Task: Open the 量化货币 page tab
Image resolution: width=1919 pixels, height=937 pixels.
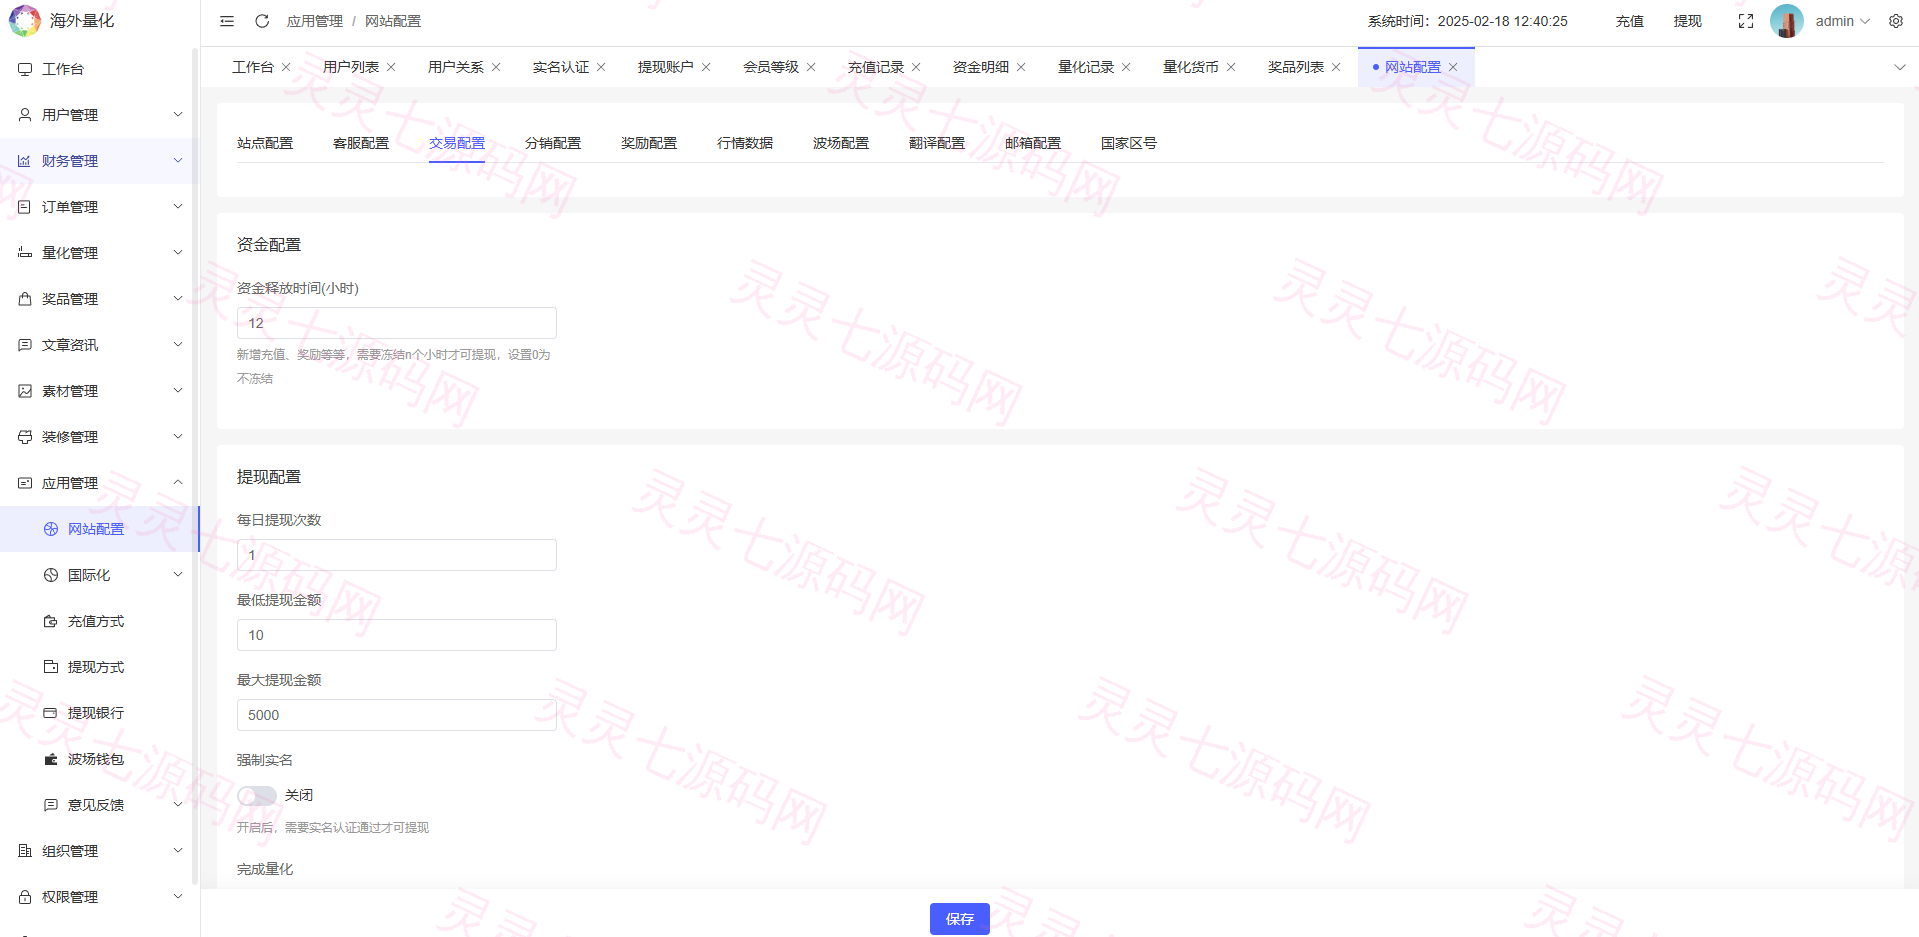Action: coord(1191,67)
